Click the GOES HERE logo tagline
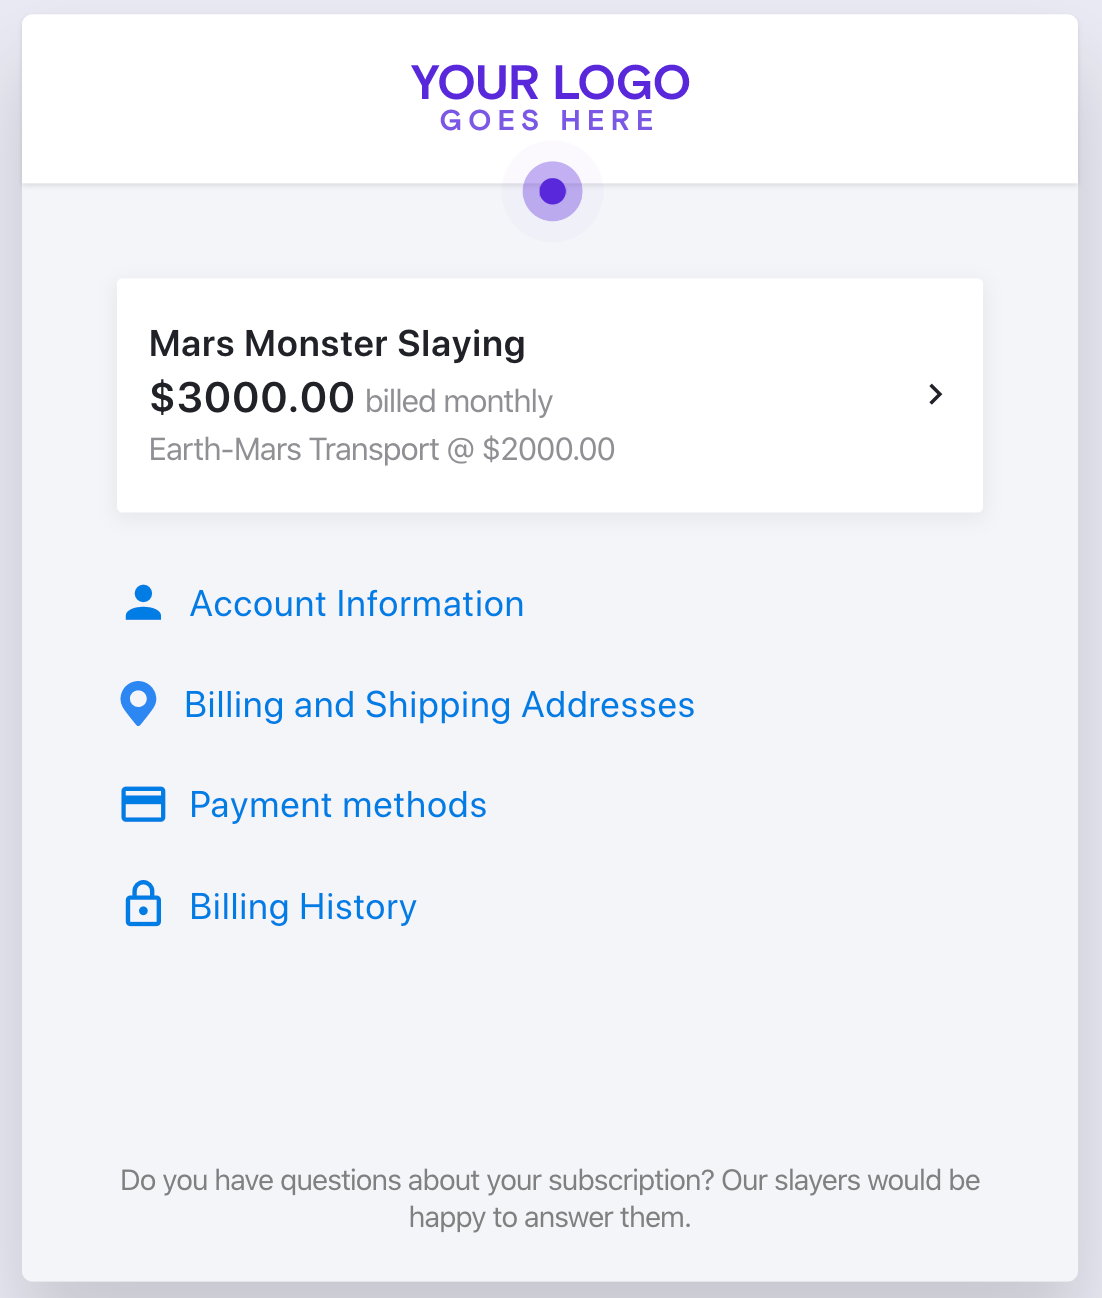The image size is (1102, 1298). tap(548, 121)
